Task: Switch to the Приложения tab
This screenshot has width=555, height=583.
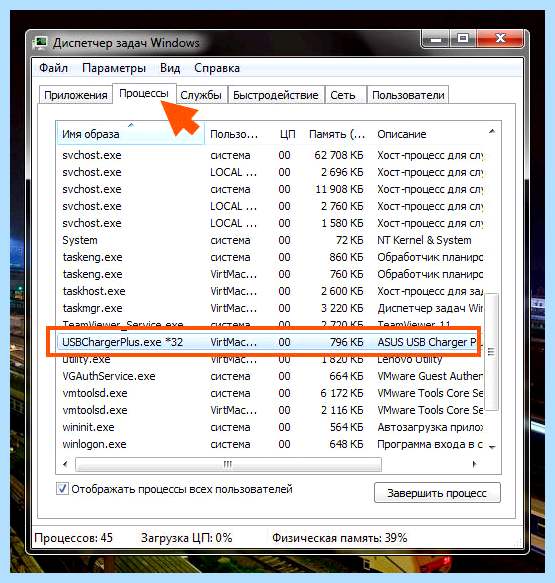Action: coord(76,95)
